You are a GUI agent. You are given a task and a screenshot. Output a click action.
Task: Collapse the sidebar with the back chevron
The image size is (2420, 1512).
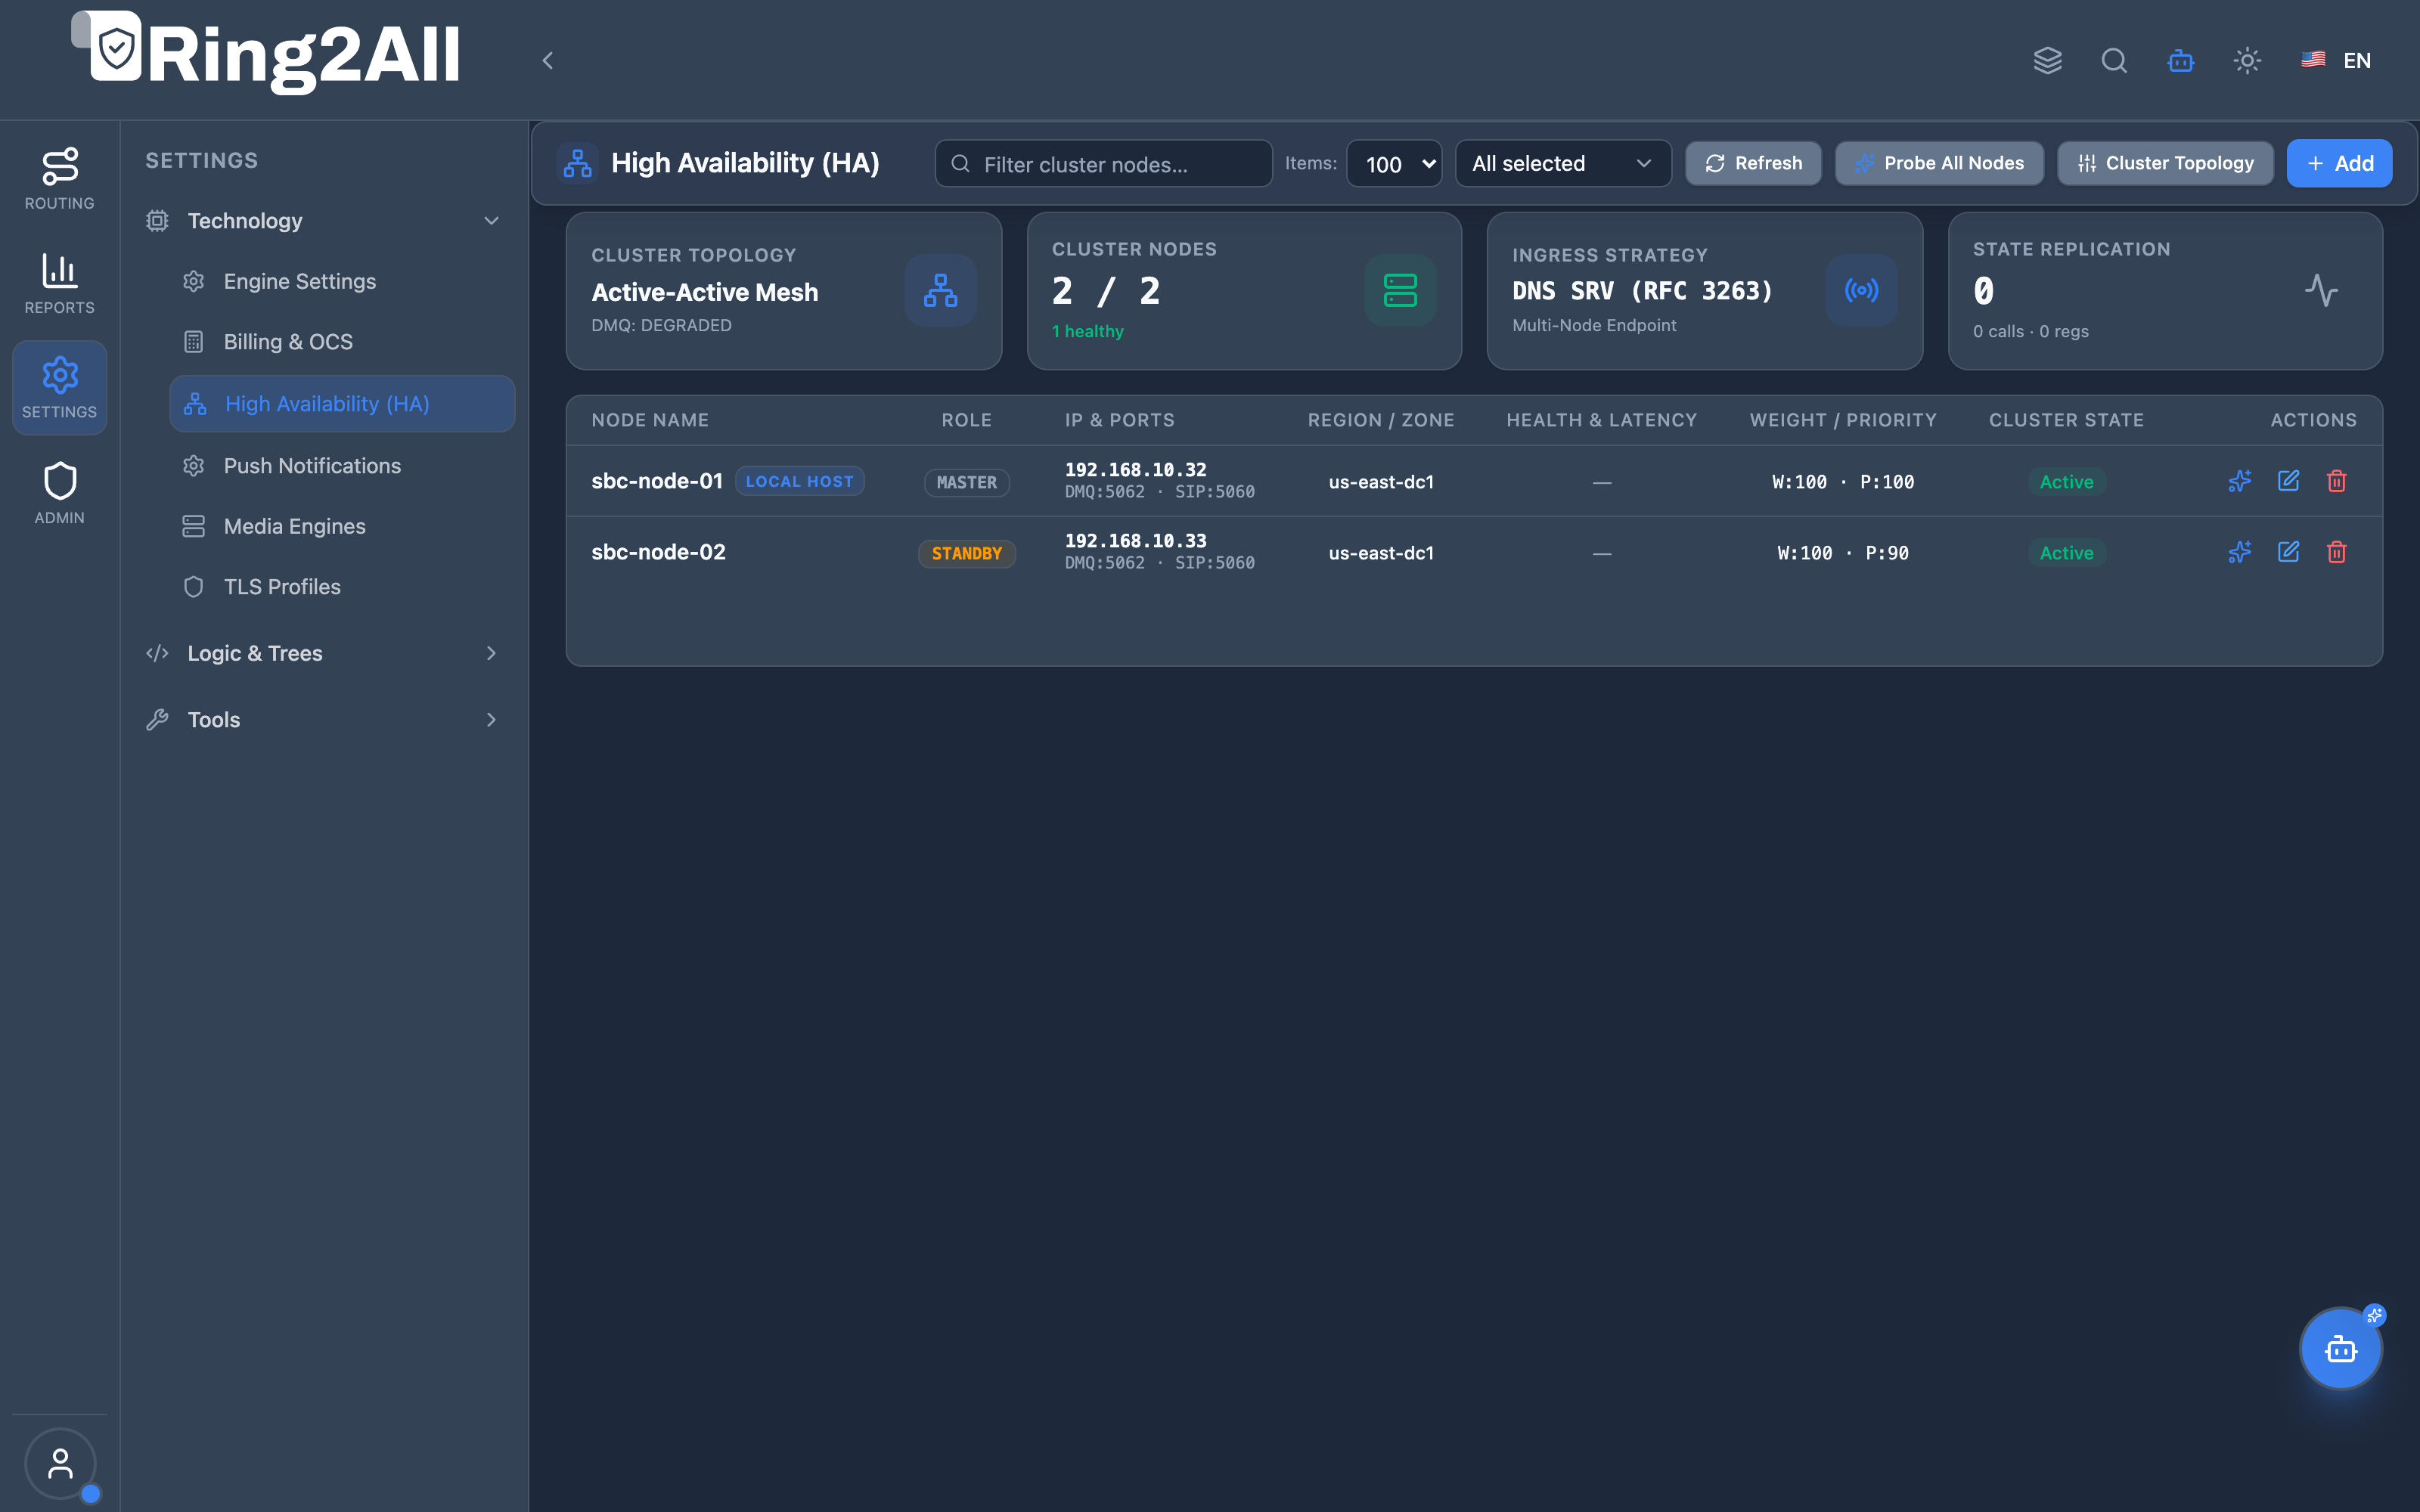click(547, 61)
